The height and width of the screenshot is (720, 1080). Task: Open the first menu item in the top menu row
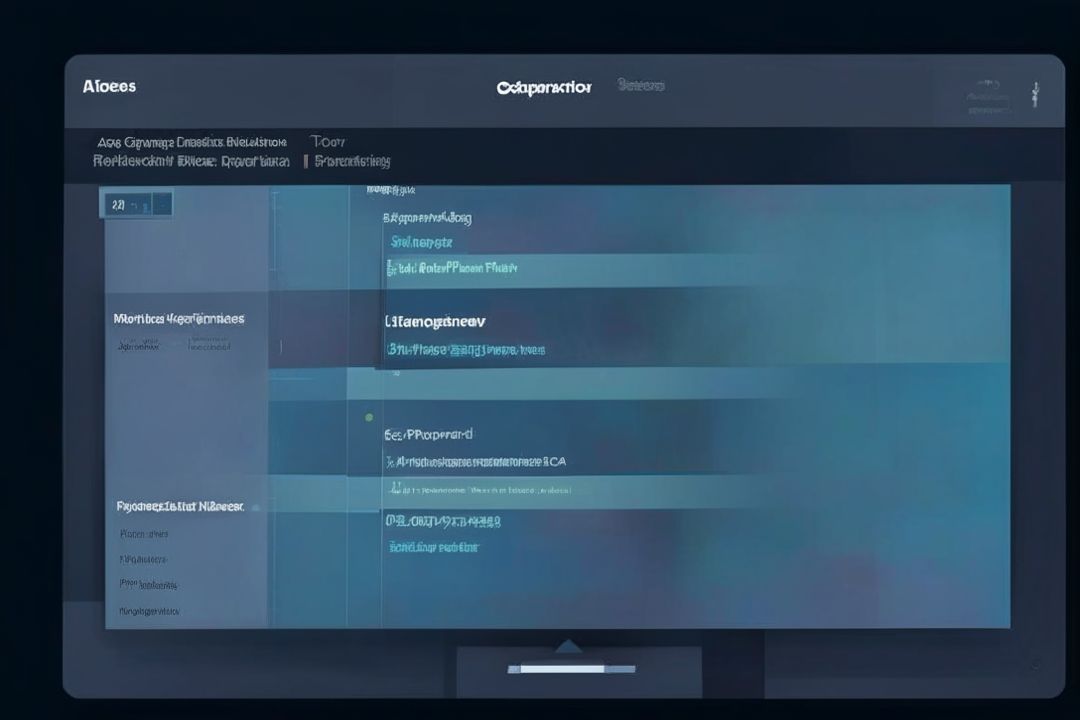(x=192, y=142)
